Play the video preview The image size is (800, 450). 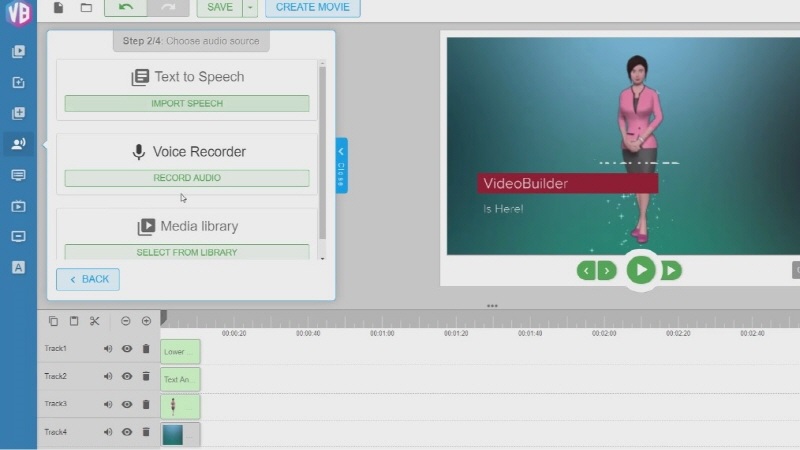(641, 270)
